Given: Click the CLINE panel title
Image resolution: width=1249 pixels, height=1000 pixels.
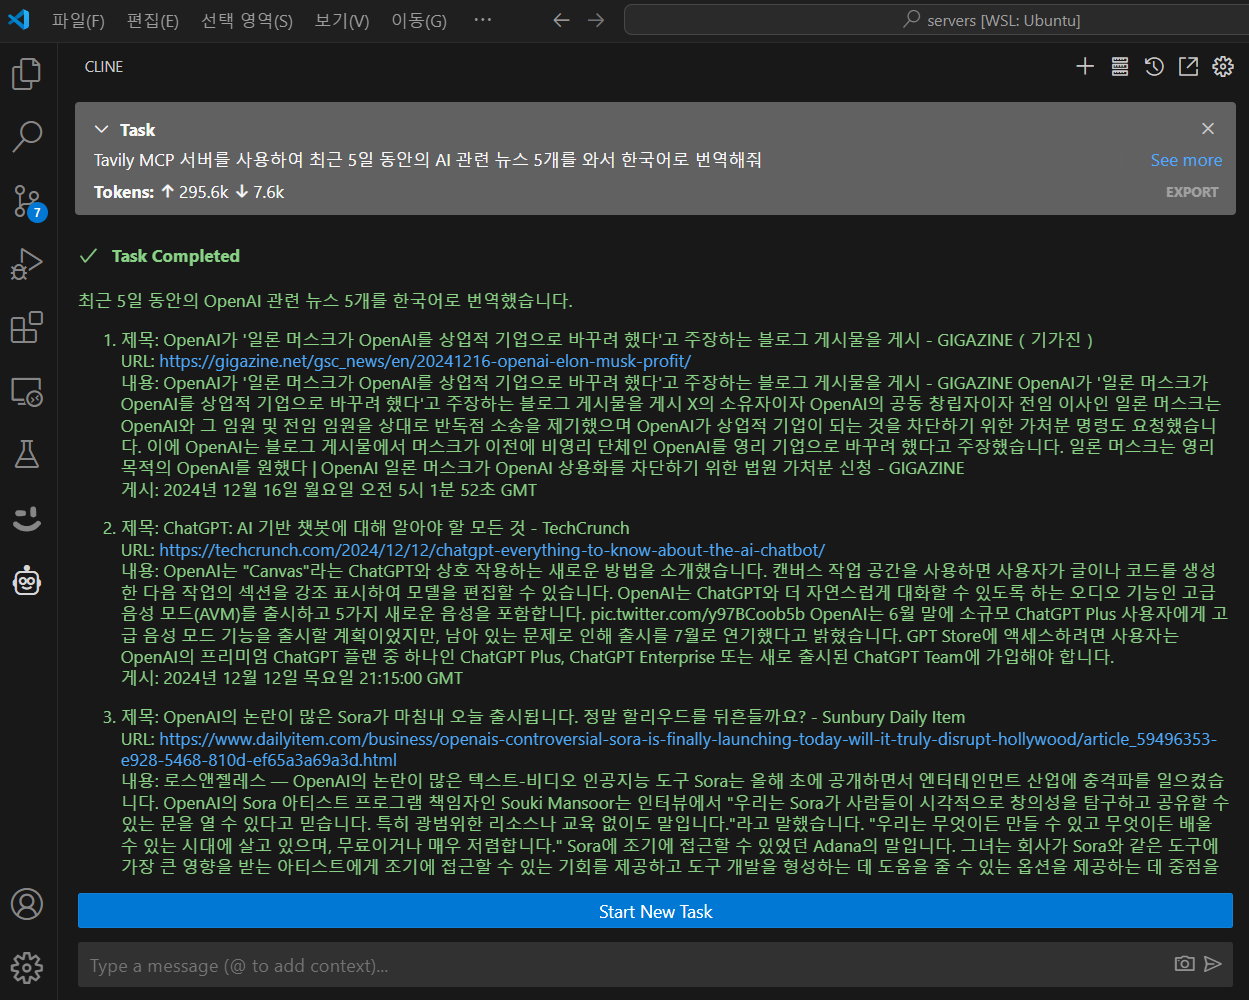Looking at the screenshot, I should point(104,67).
